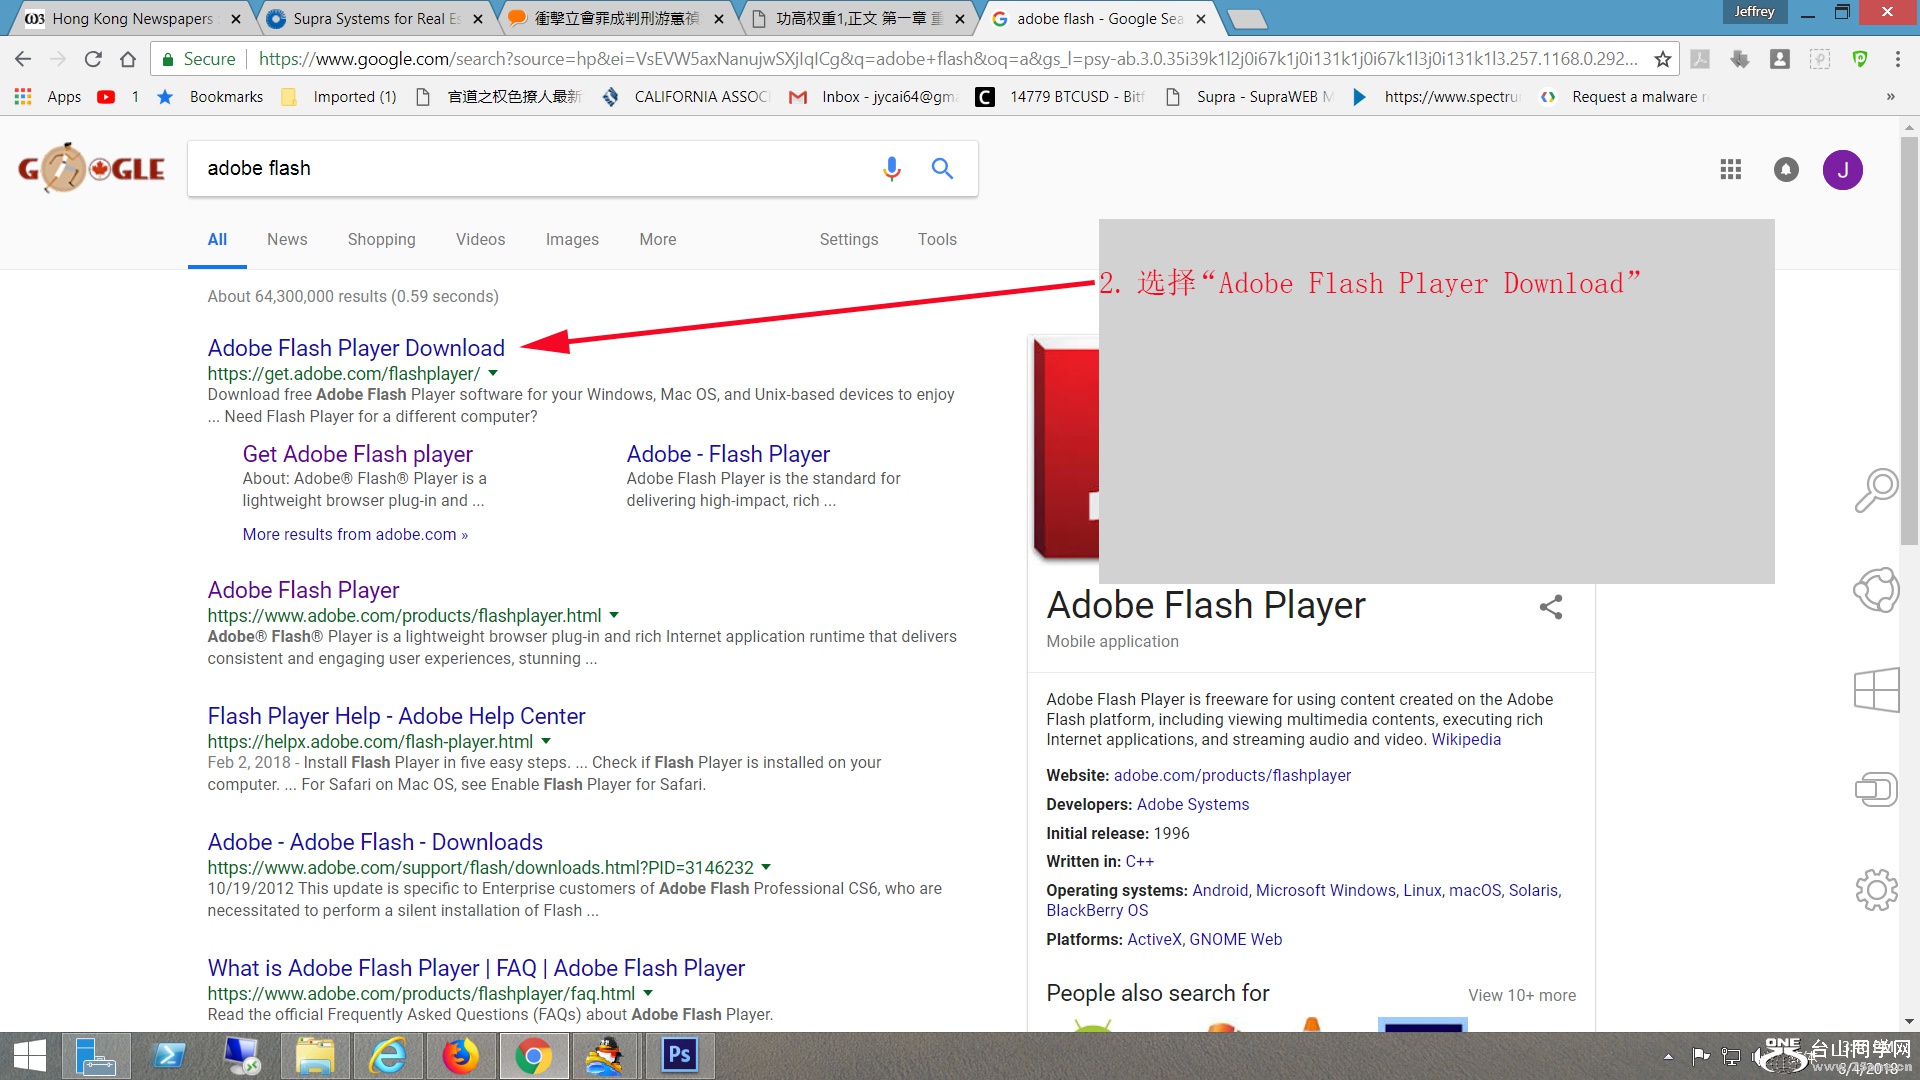
Task: Open the Adobe Flash Player Download result
Action: (356, 348)
